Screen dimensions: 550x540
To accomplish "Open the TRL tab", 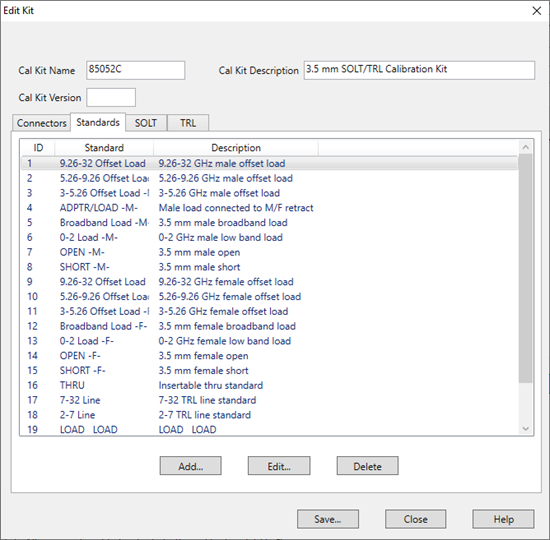I will (x=188, y=123).
